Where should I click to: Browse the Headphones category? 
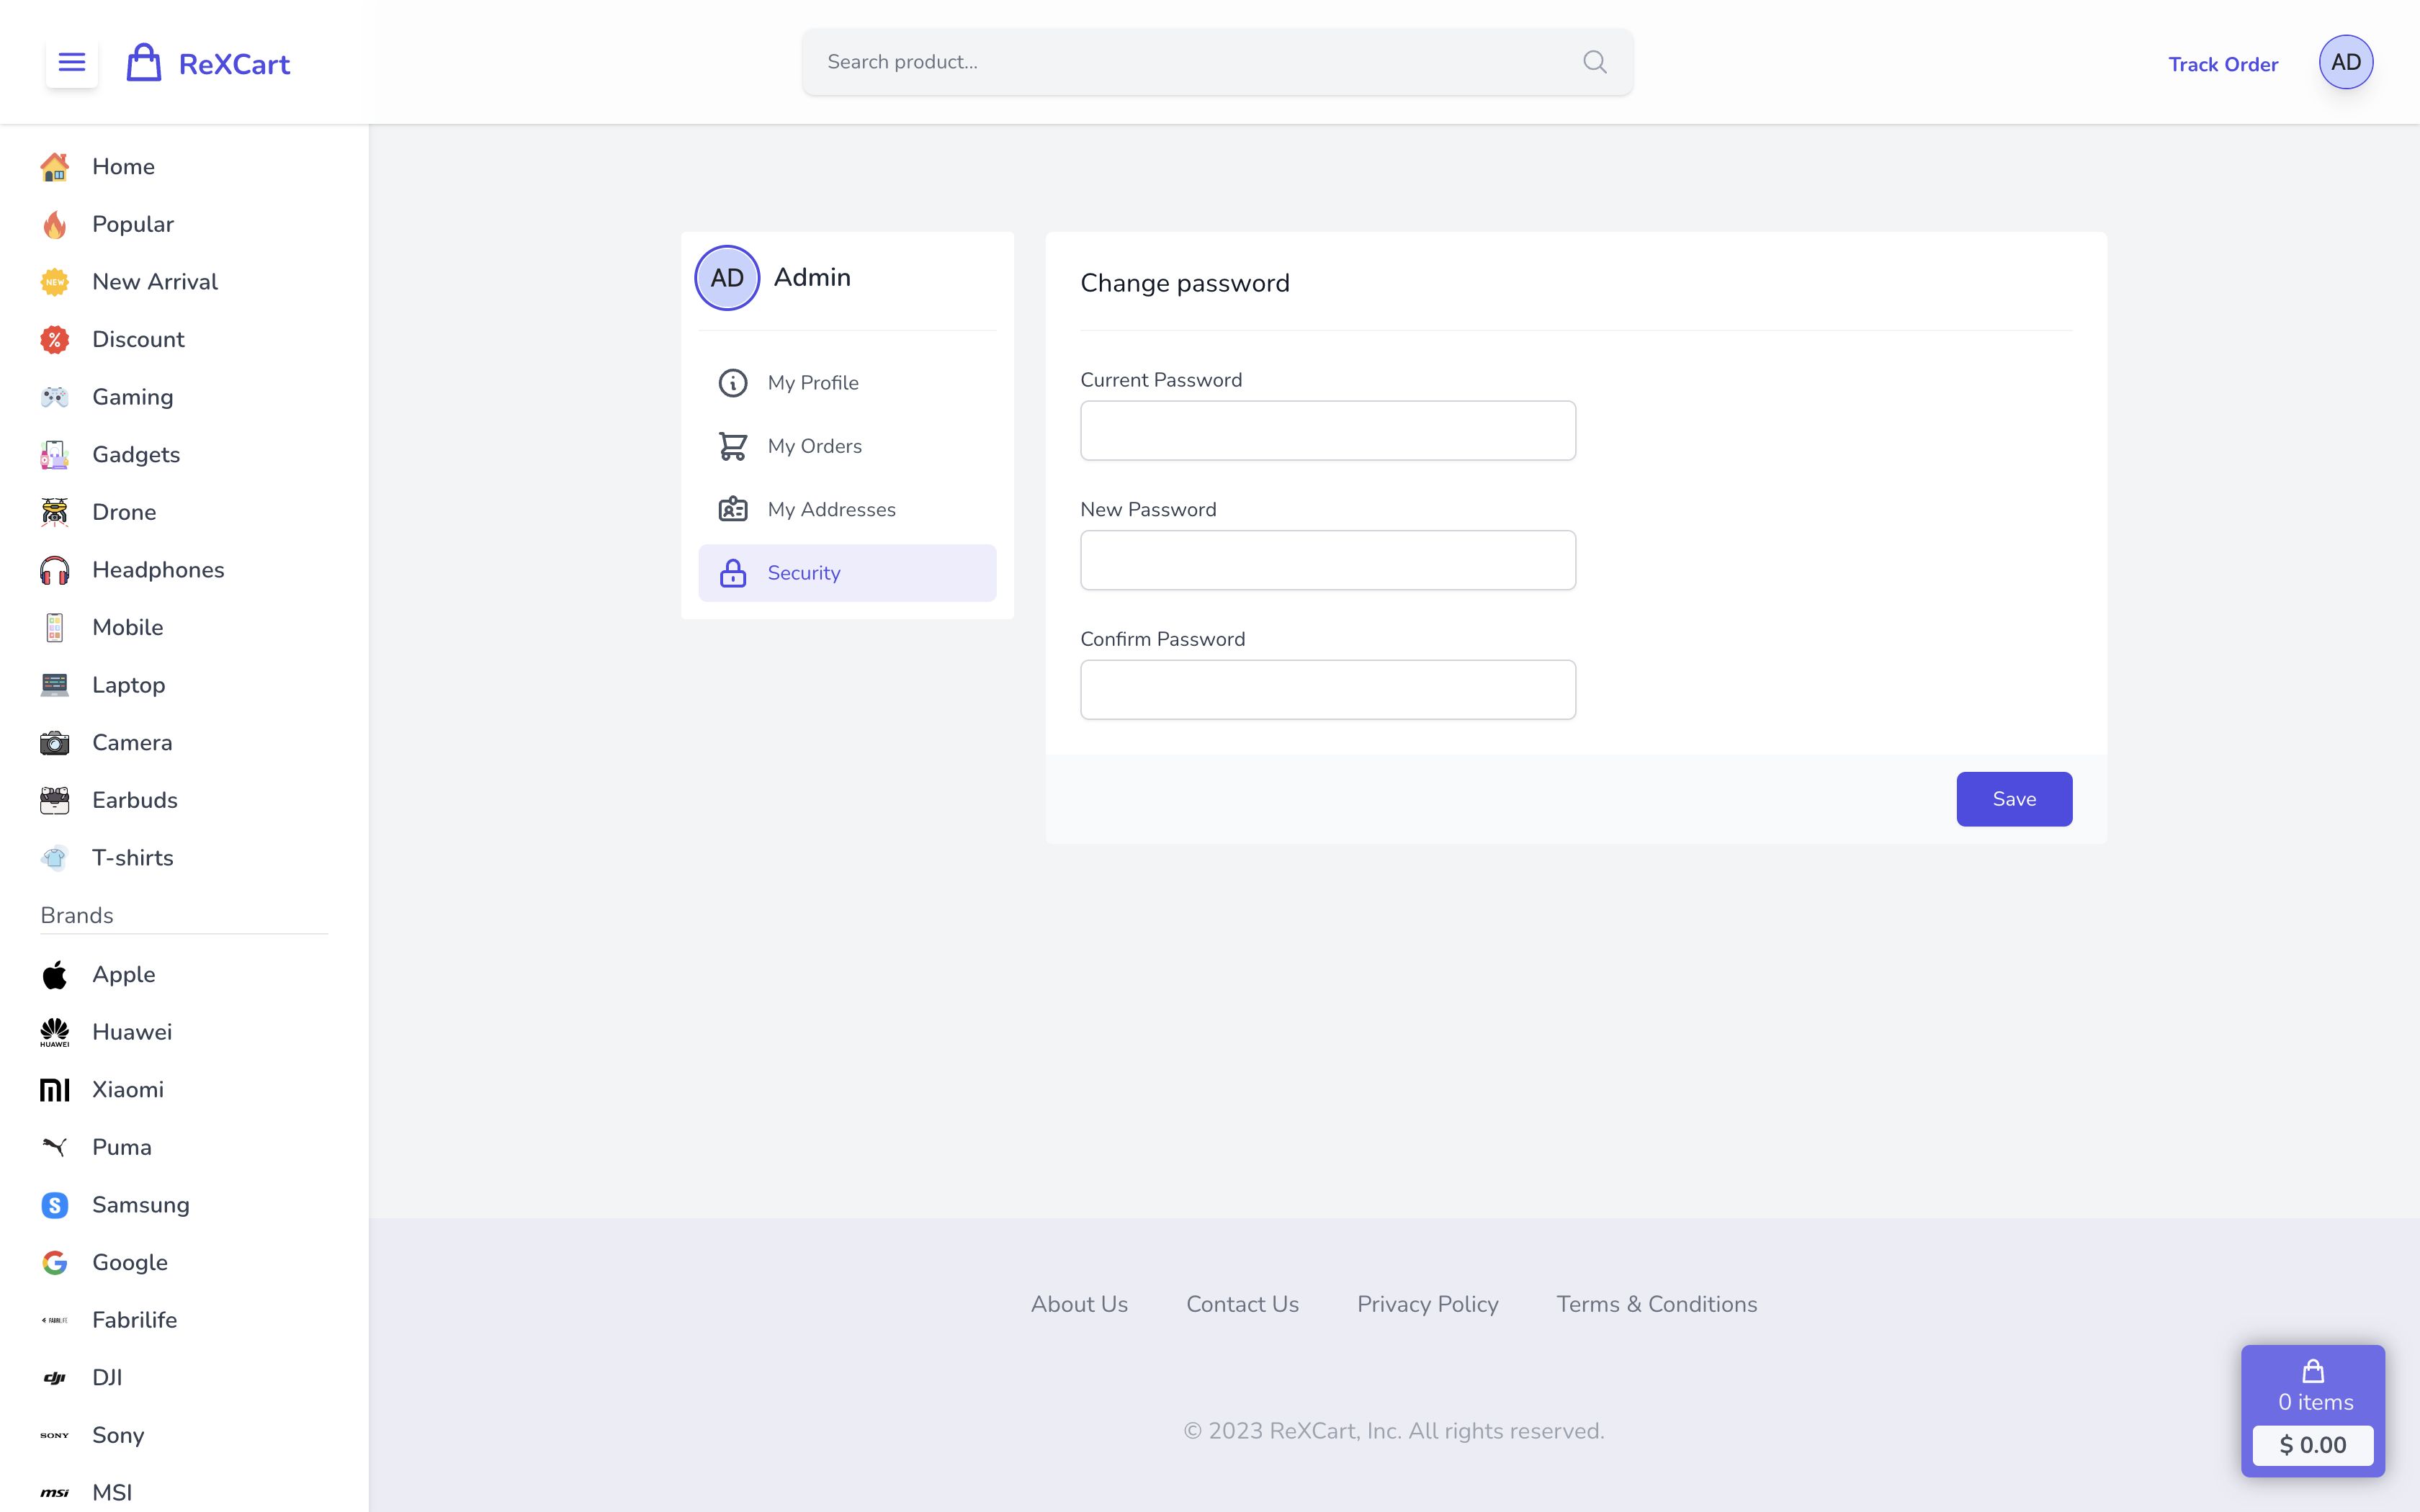[x=158, y=570]
